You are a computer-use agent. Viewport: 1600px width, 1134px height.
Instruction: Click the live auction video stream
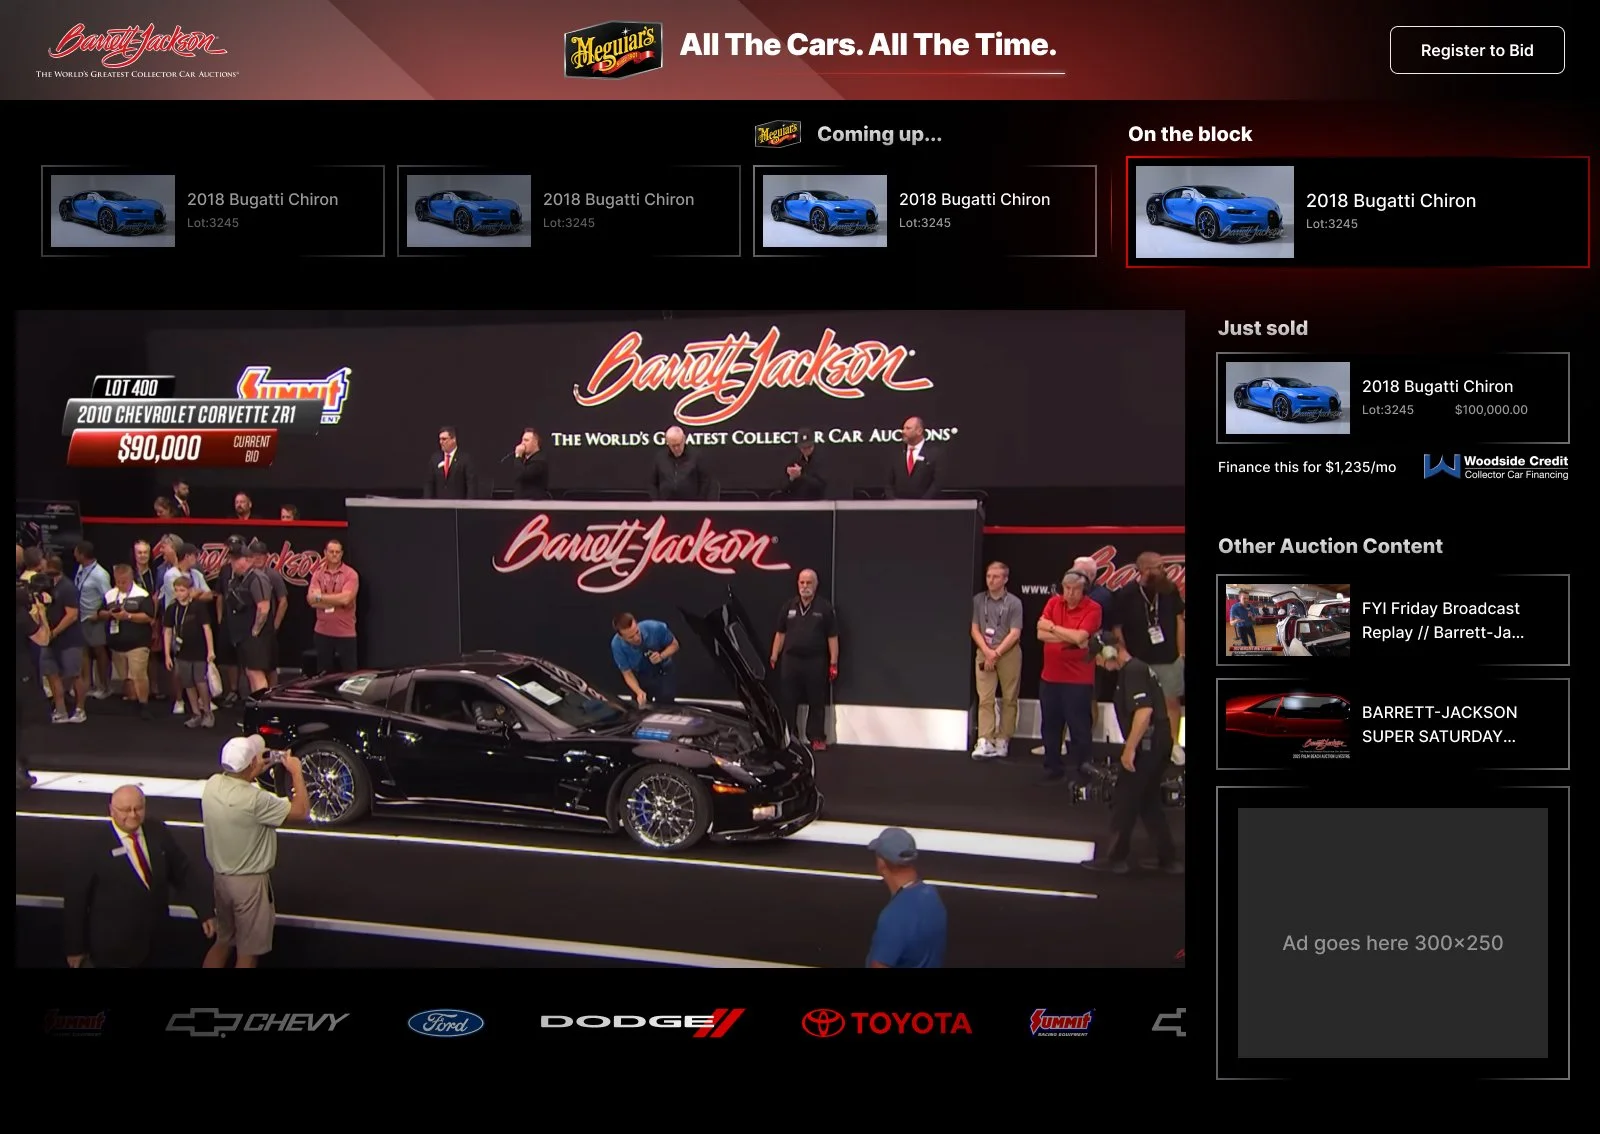600,639
